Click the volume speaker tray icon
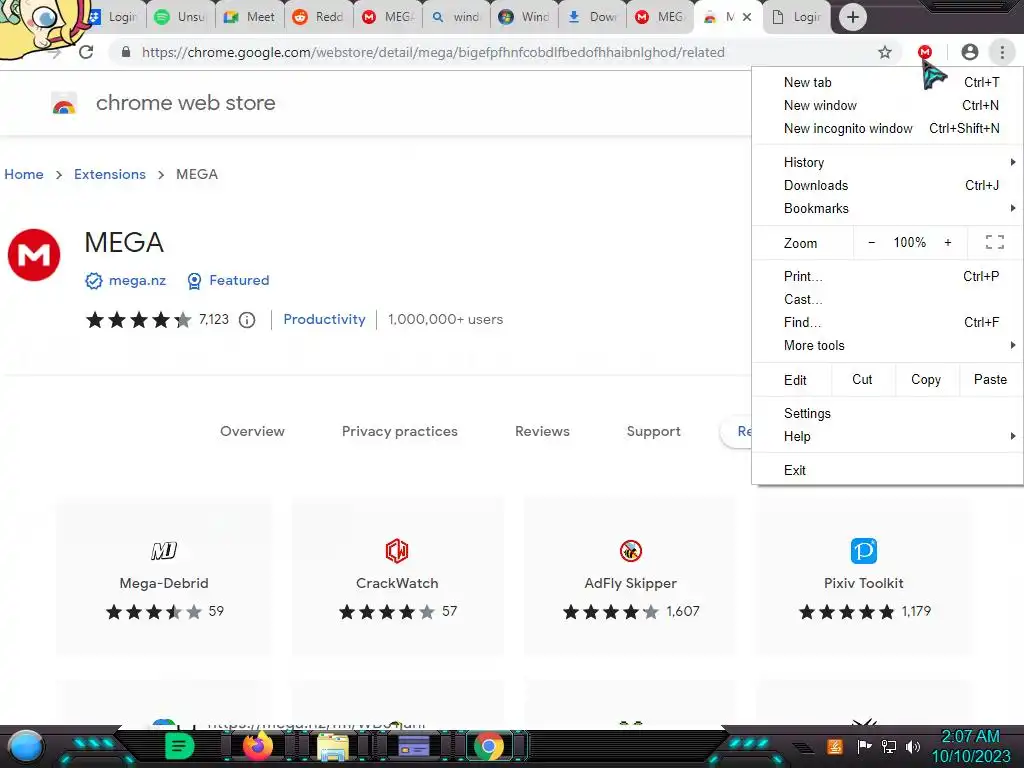The image size is (1024, 768). coord(913,746)
